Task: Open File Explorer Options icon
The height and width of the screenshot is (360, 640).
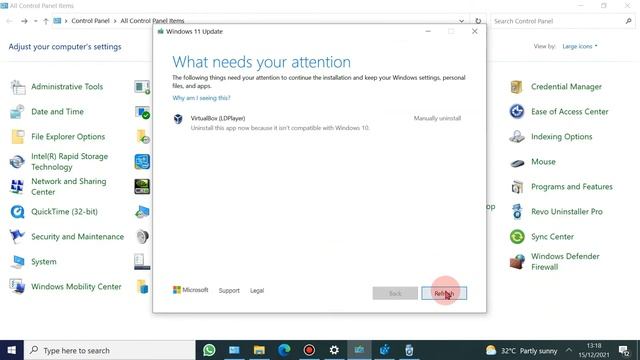Action: pos(18,137)
